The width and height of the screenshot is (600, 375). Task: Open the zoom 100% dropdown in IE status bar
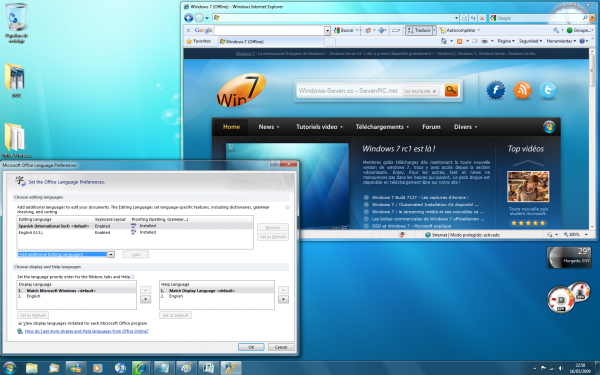[586, 235]
